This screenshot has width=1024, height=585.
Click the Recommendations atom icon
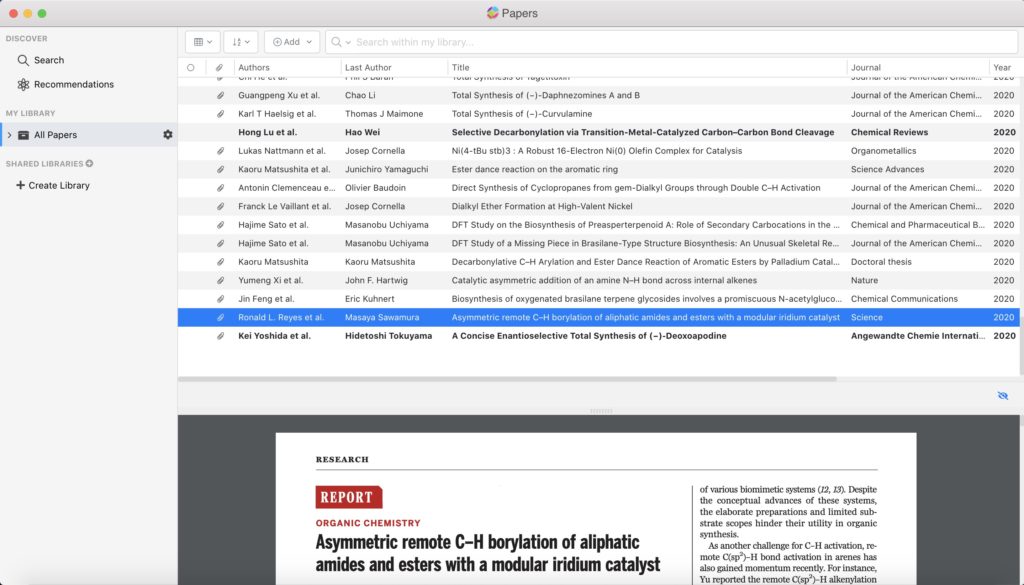(24, 84)
